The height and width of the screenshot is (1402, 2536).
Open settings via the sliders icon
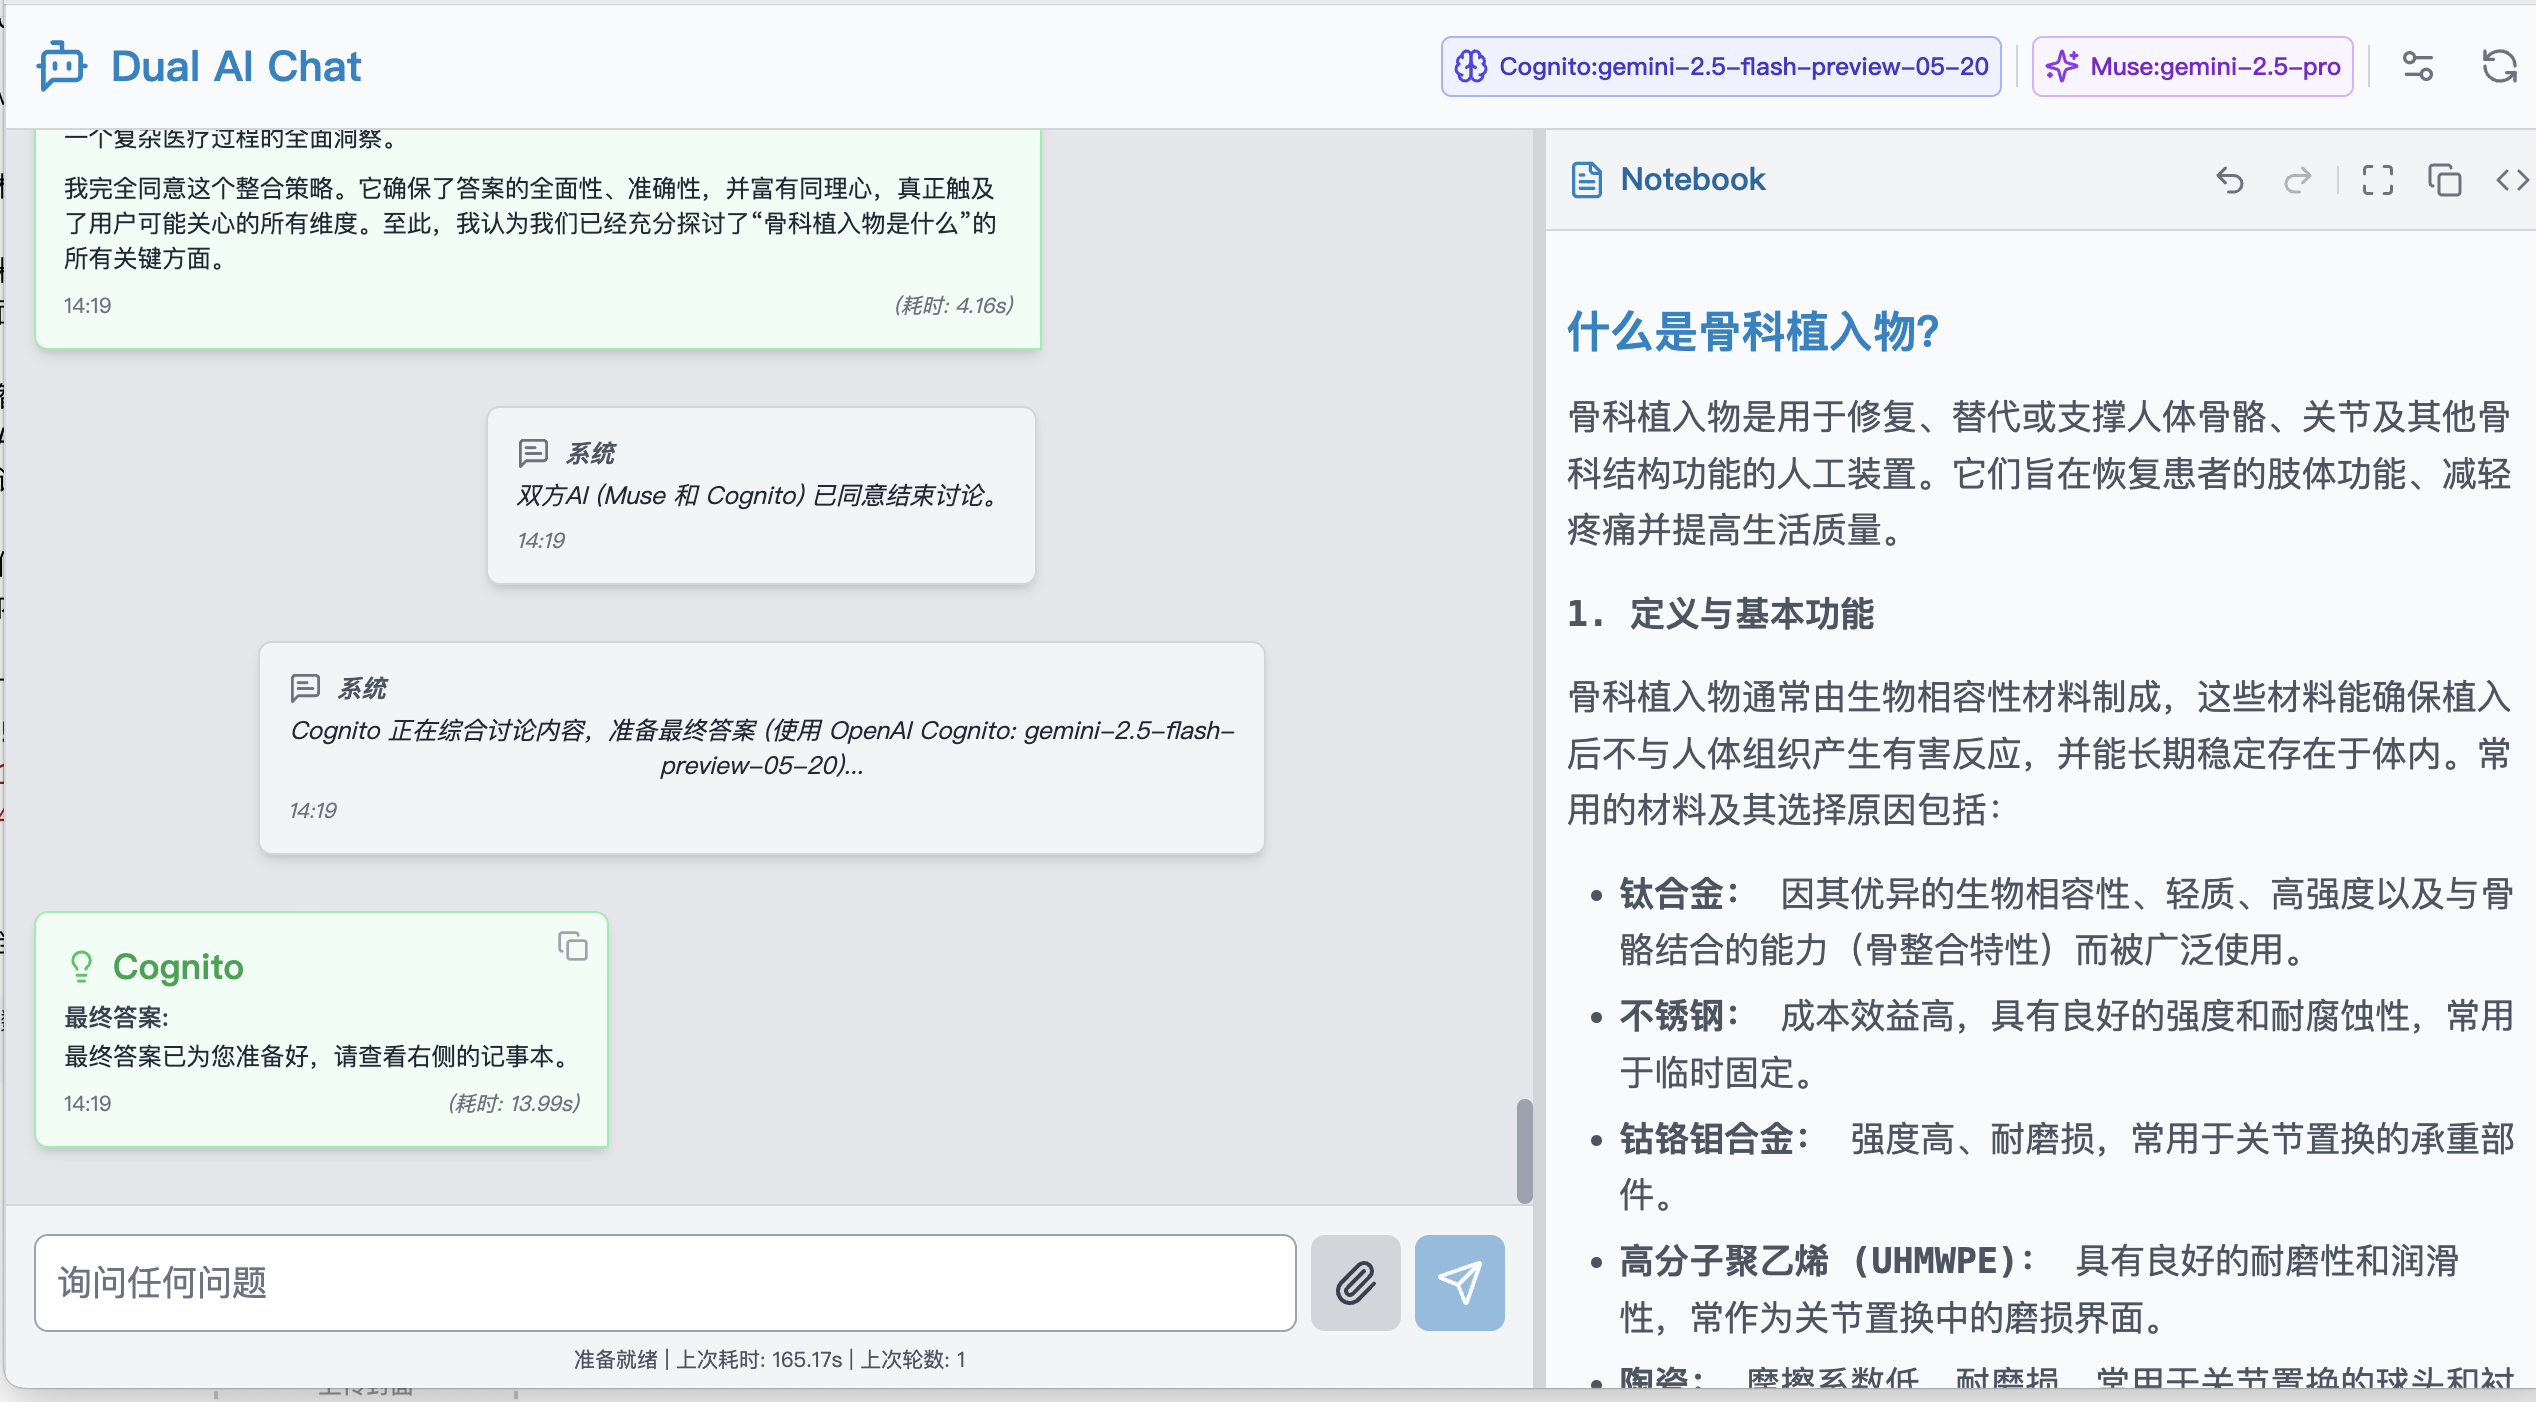tap(2418, 67)
